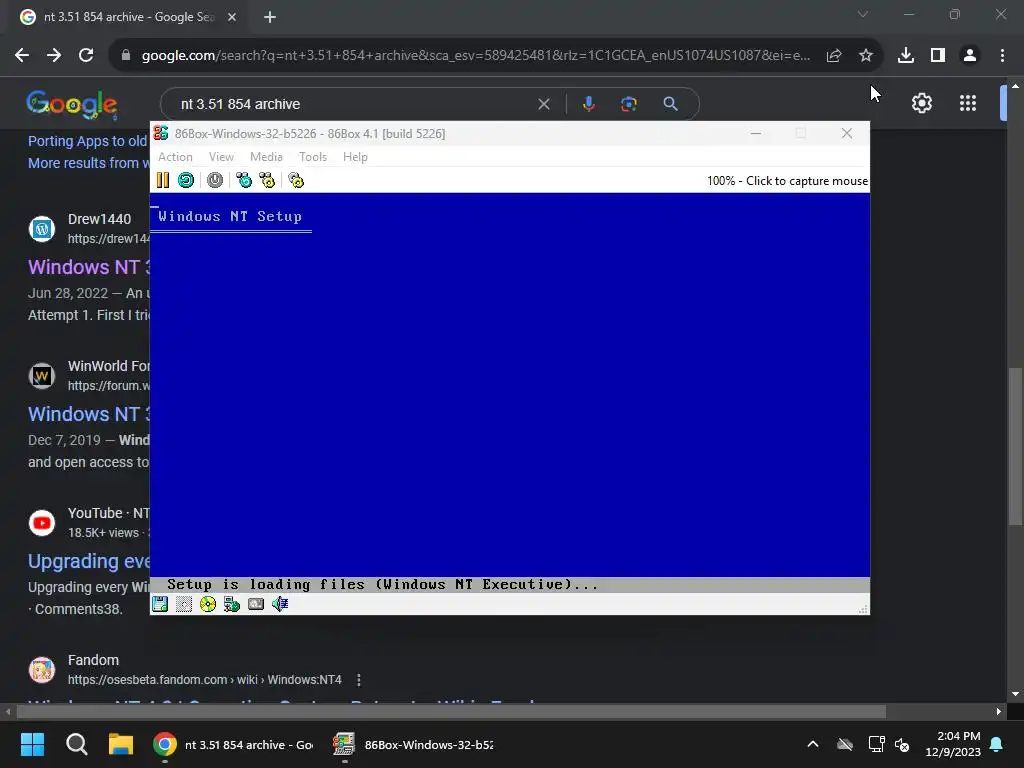Open the muted volume tray icon
This screenshot has width=1024, height=768.
(902, 744)
